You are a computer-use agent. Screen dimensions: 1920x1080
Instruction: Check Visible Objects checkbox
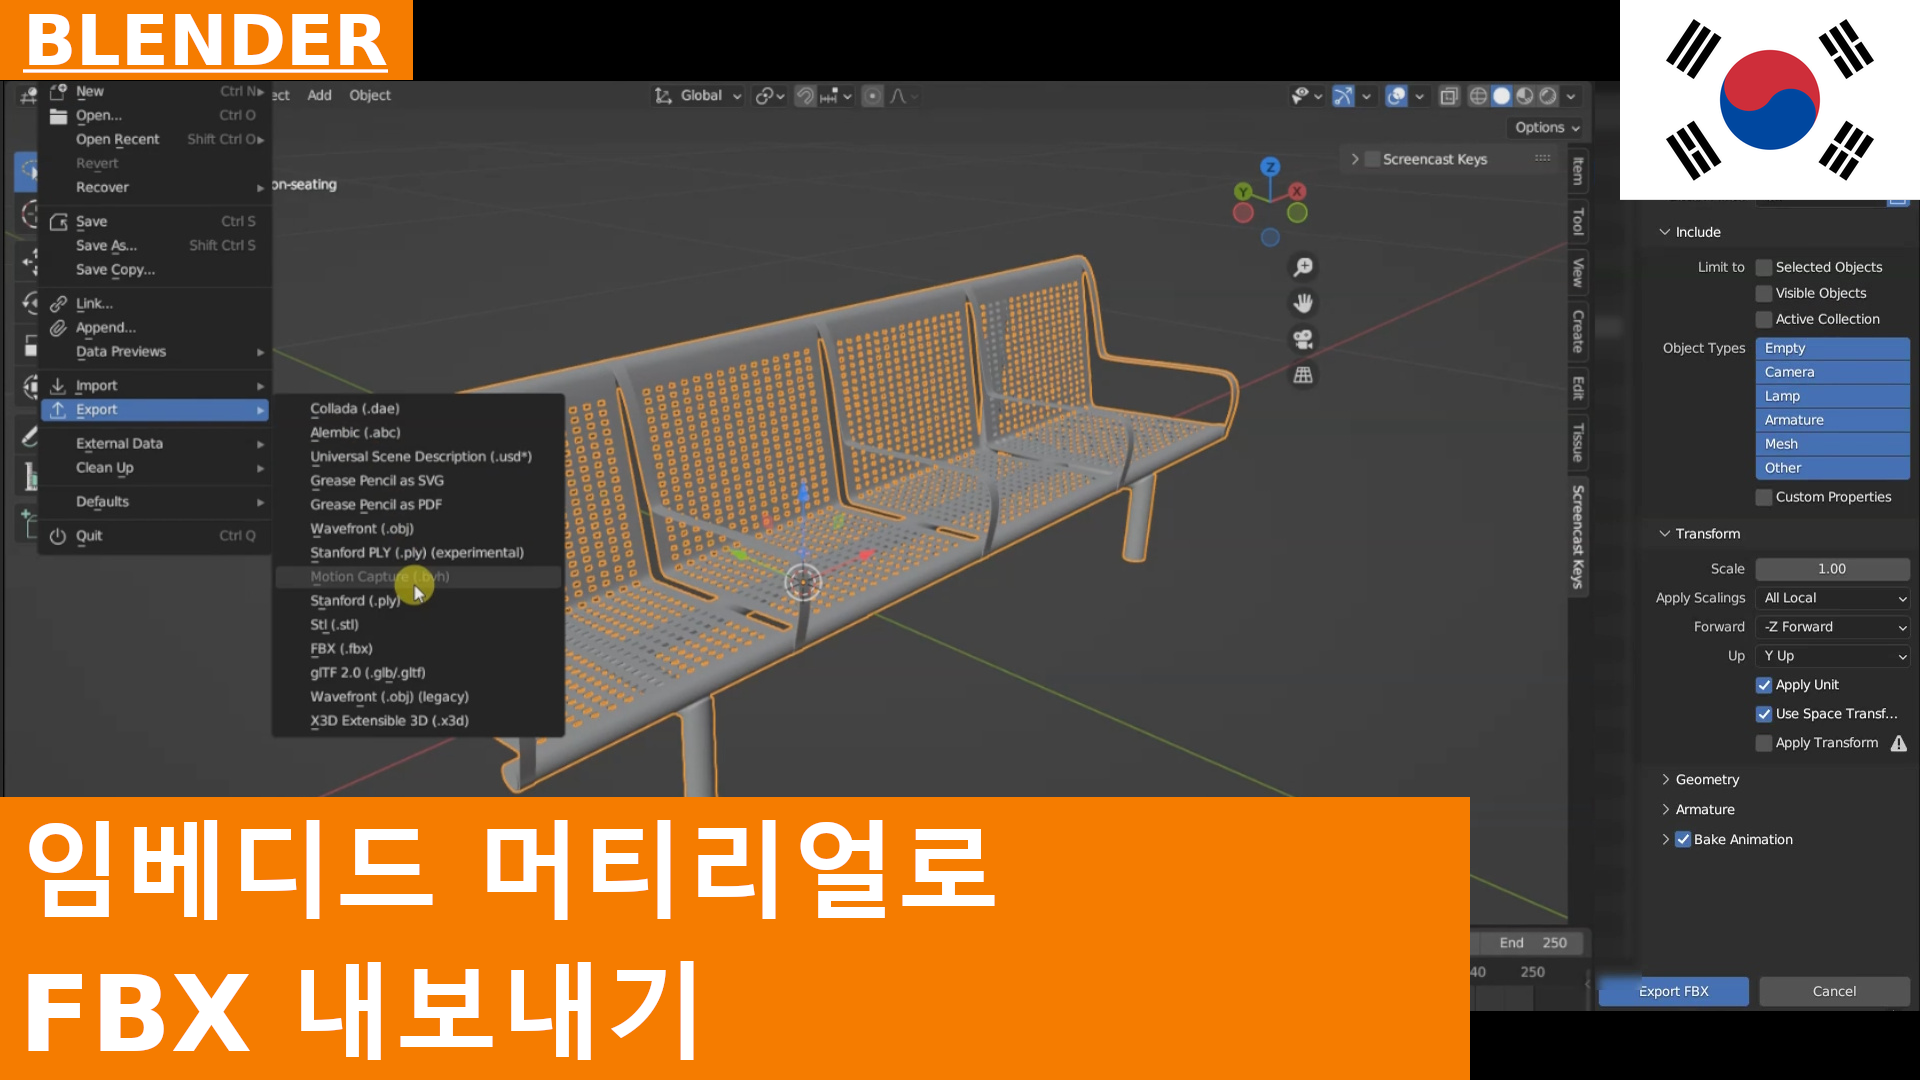click(x=1764, y=293)
